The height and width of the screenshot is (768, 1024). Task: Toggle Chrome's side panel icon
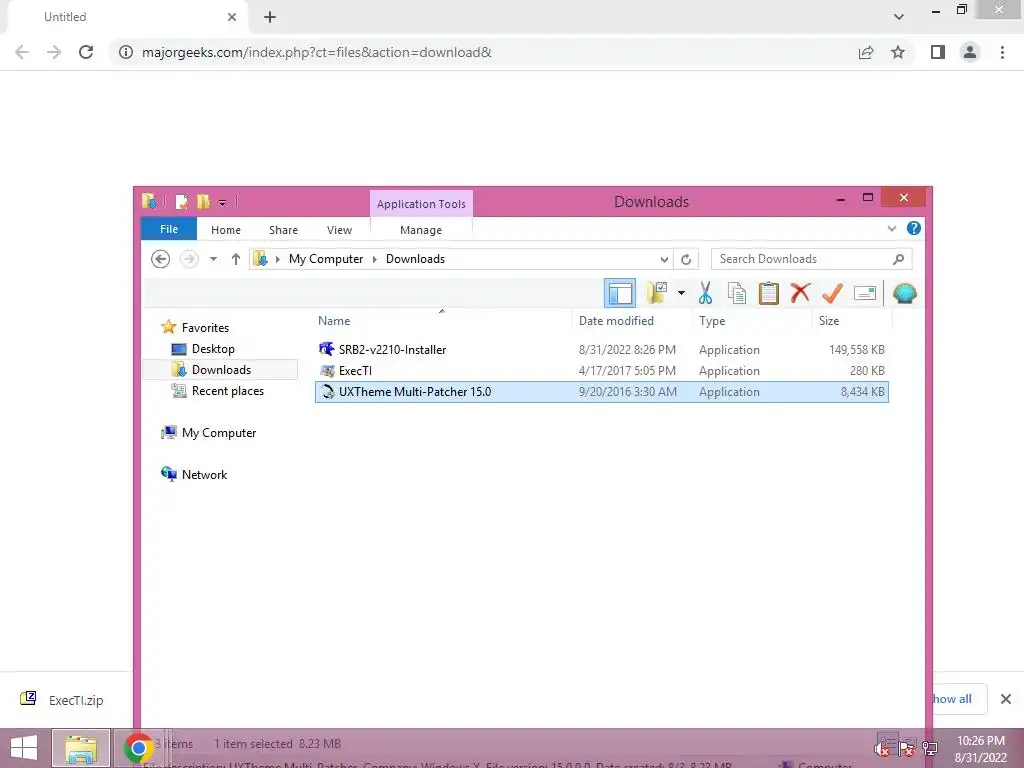pyautogui.click(x=938, y=52)
